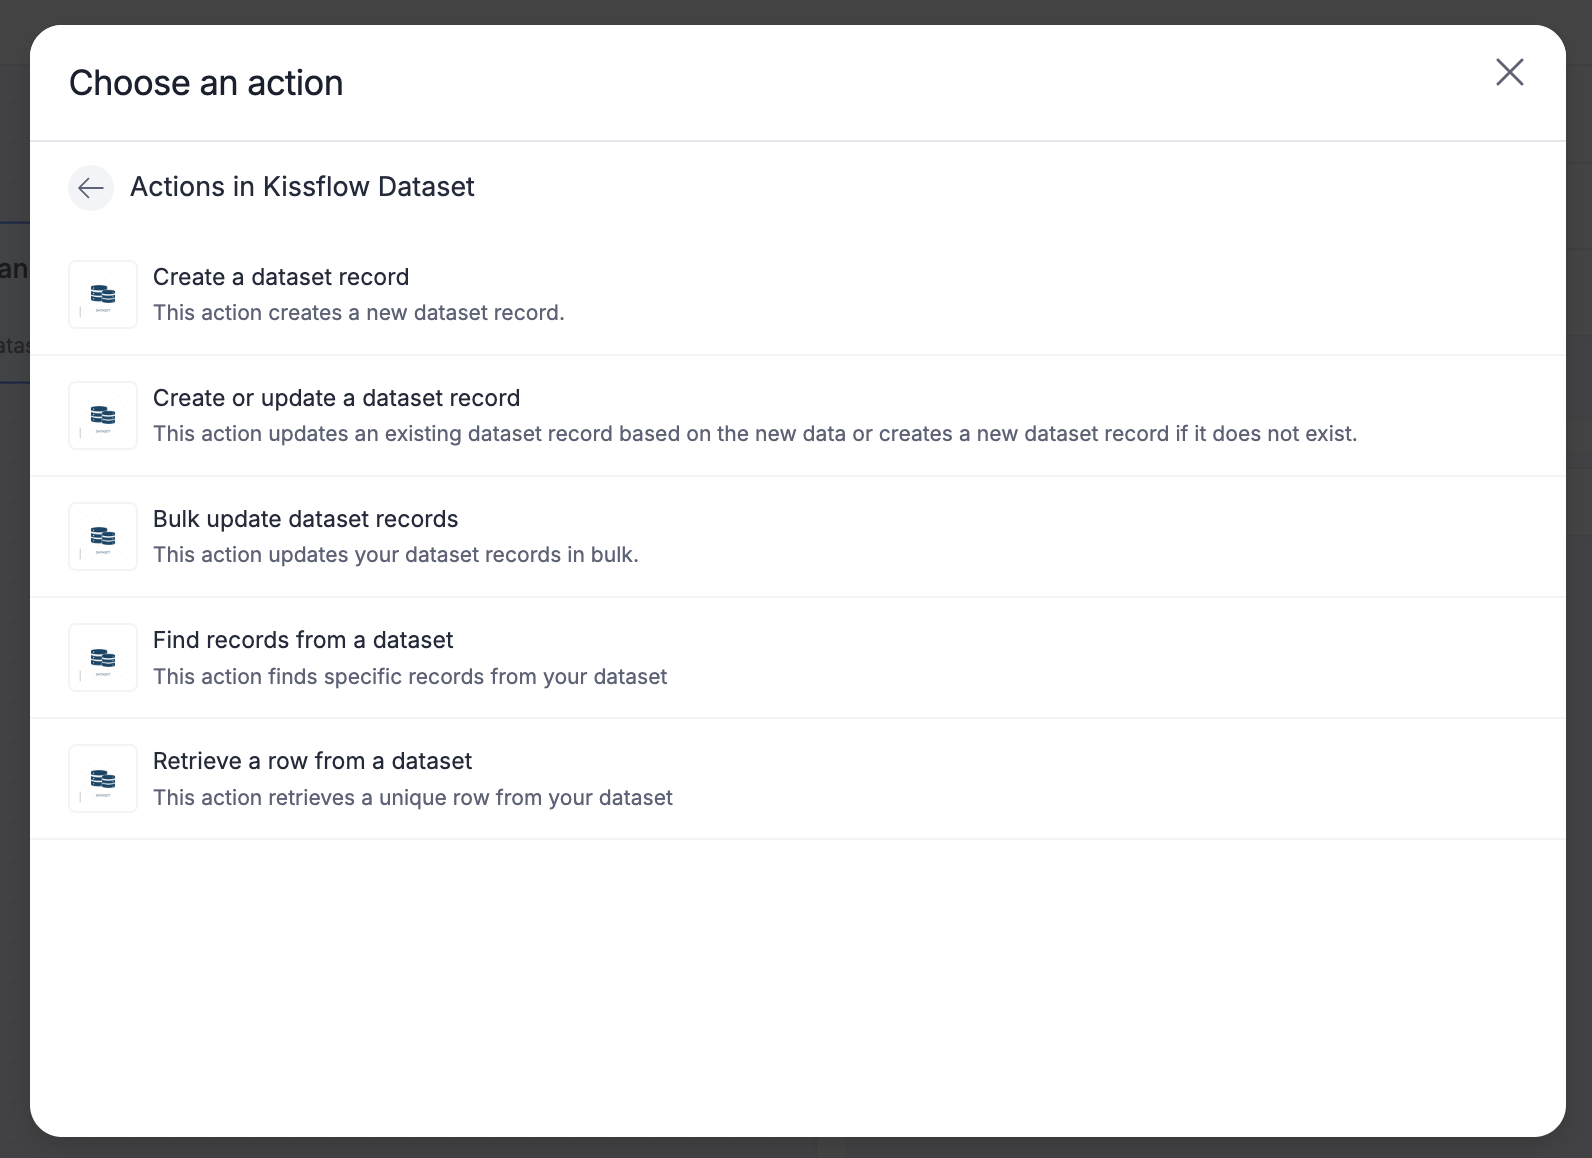The width and height of the screenshot is (1592, 1158).
Task: Go back using the left arrow button
Action: [91, 188]
